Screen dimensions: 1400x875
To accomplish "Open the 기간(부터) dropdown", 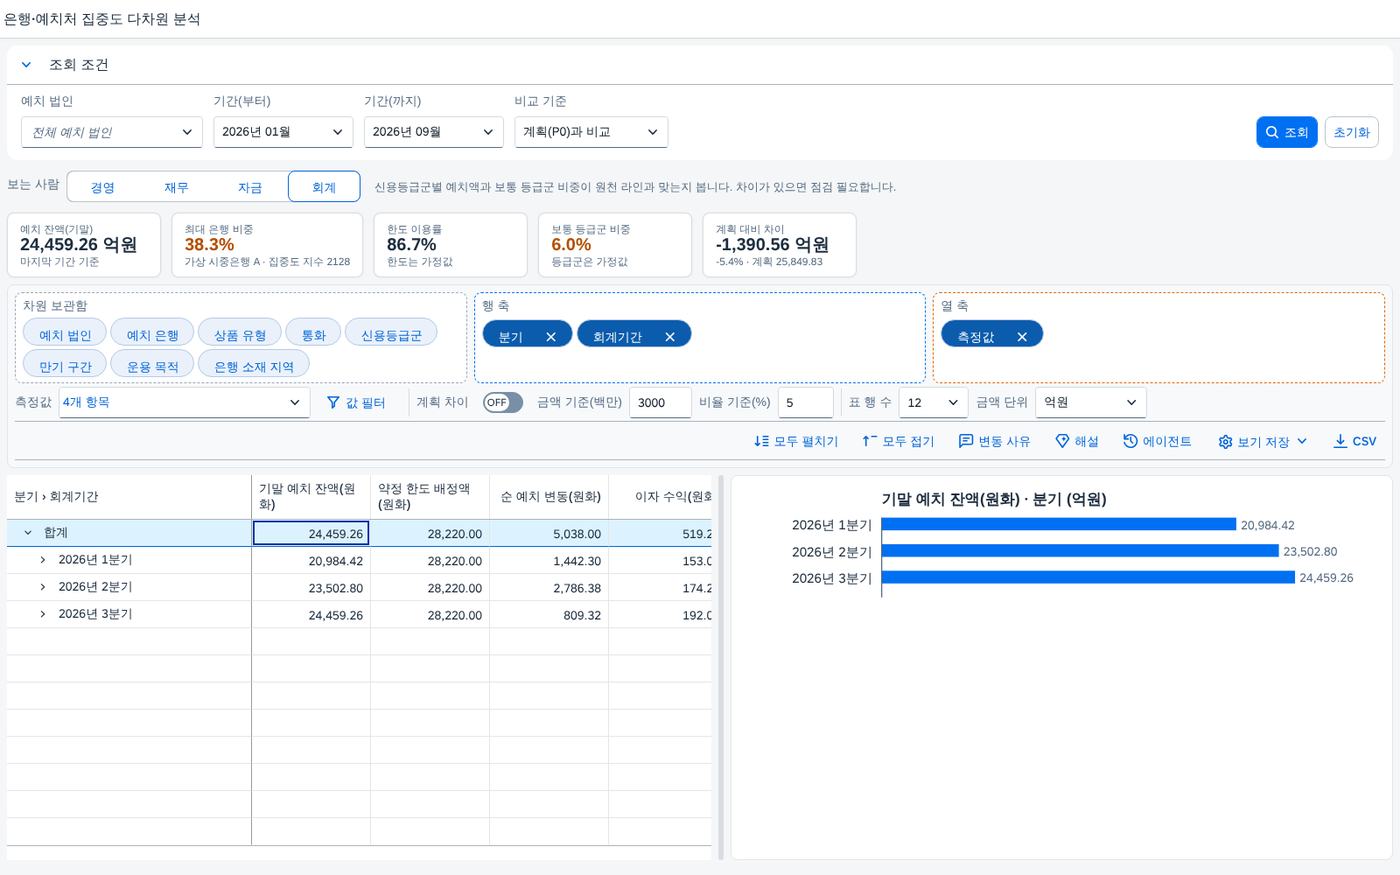I will [283, 132].
